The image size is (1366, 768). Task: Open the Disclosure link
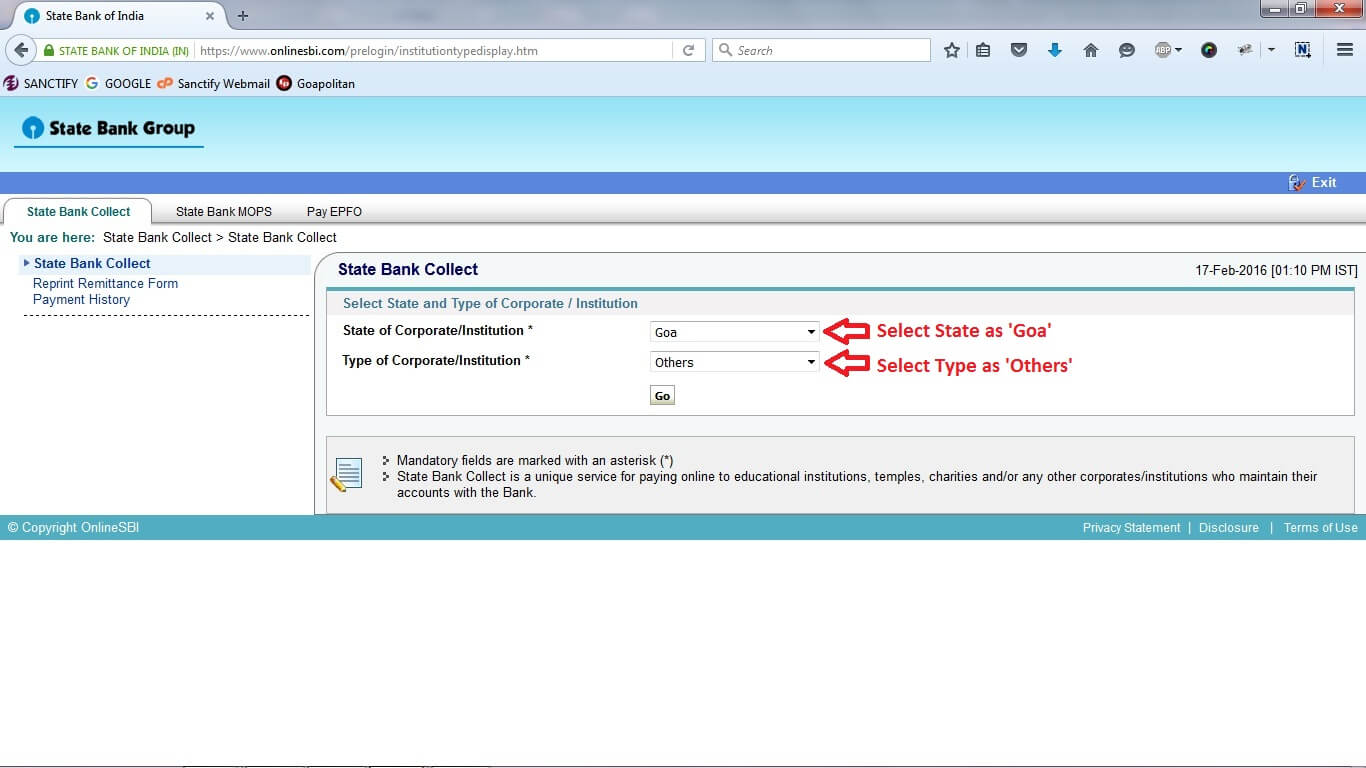[x=1228, y=528]
